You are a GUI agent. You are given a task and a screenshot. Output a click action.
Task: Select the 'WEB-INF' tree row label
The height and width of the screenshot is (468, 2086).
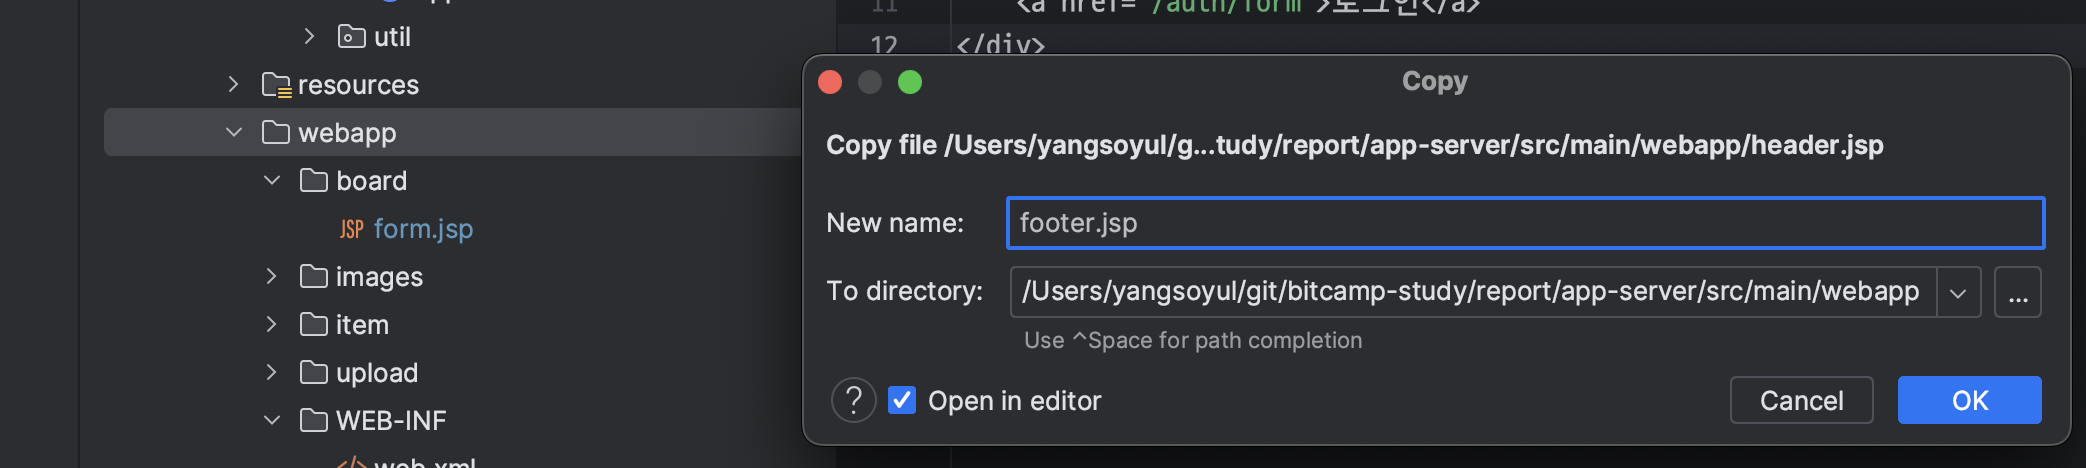[391, 421]
